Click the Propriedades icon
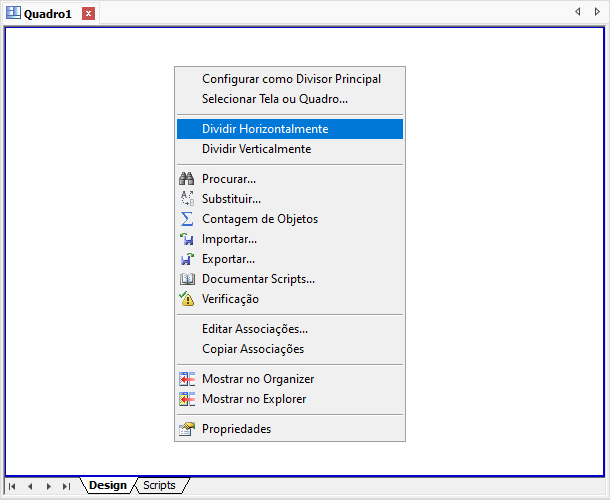 [186, 429]
